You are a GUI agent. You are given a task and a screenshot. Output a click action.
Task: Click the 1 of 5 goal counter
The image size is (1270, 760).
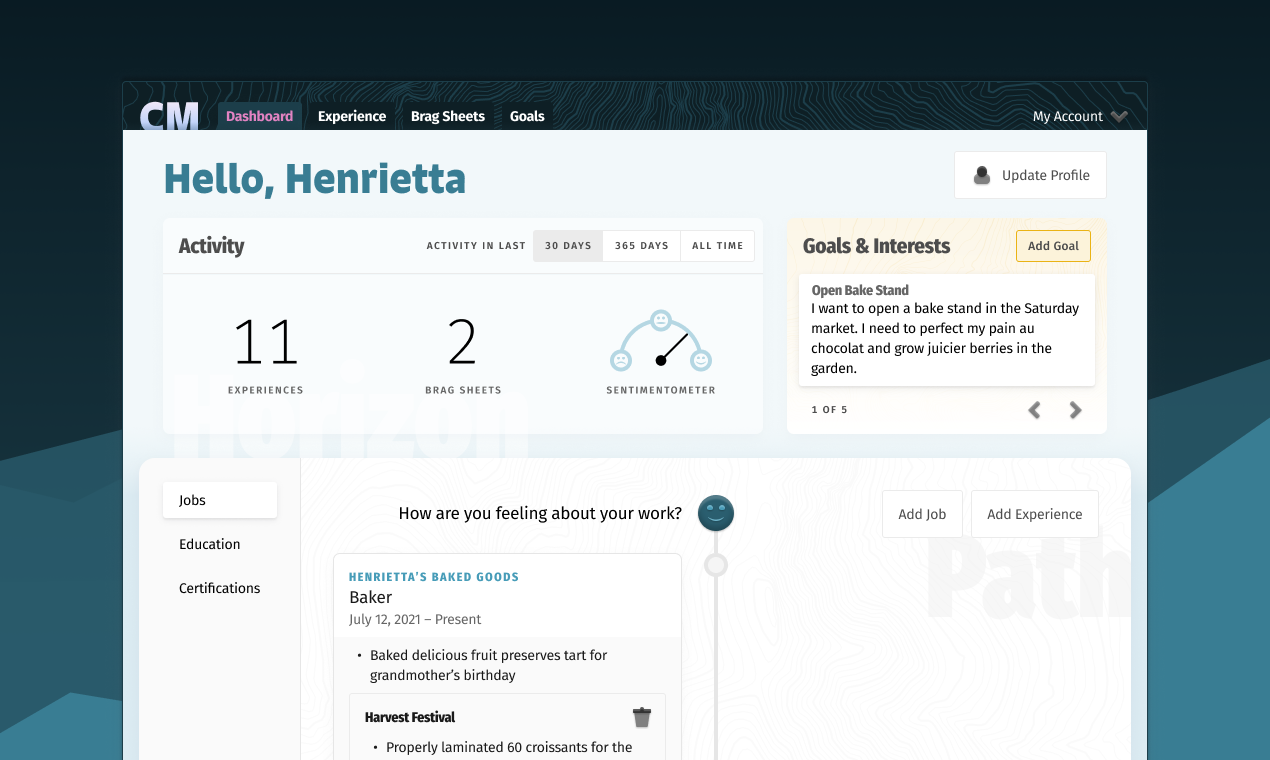click(x=829, y=410)
